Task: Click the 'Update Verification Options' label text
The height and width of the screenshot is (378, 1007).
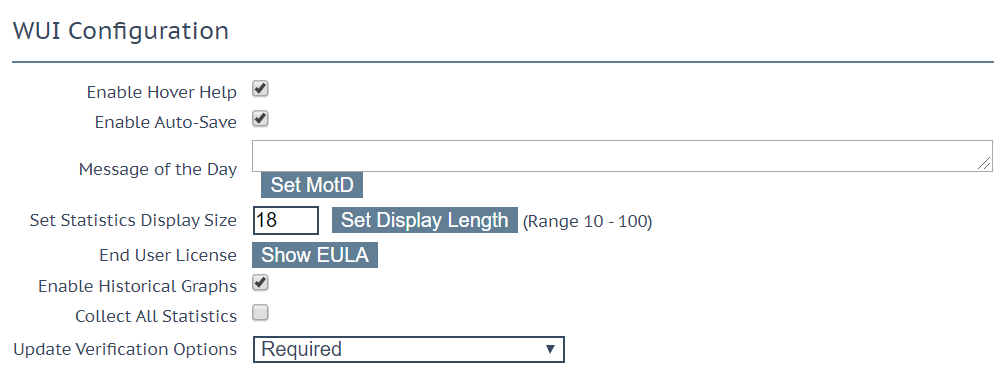Action: pyautogui.click(x=125, y=350)
